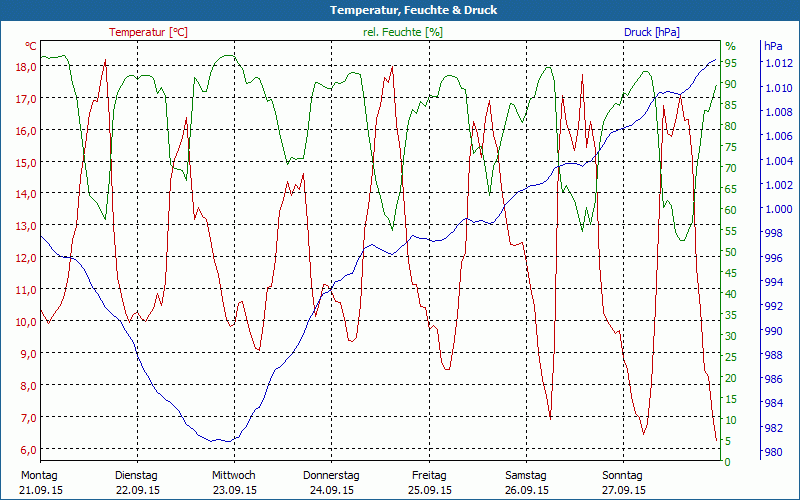This screenshot has height=500, width=800.
Task: Click the '14,0' temperature axis value
Action: tap(26, 194)
